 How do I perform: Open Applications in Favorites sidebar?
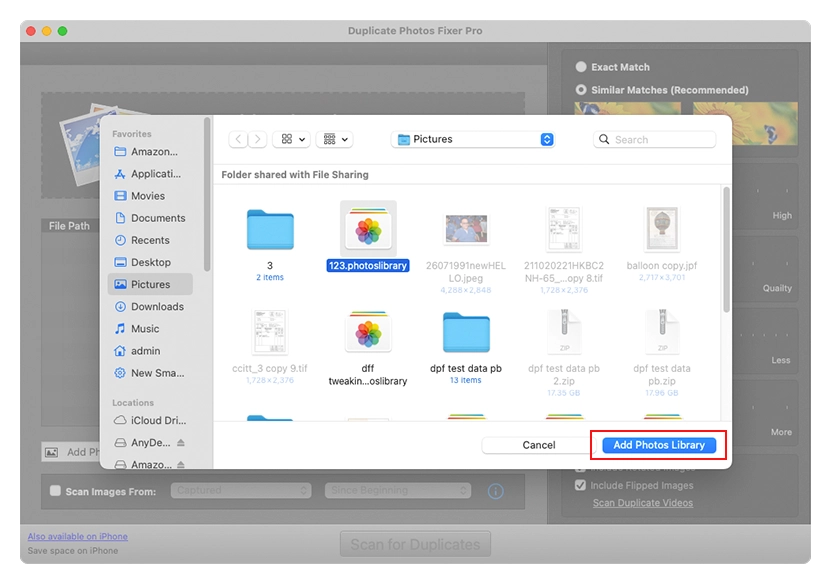[x=150, y=174]
